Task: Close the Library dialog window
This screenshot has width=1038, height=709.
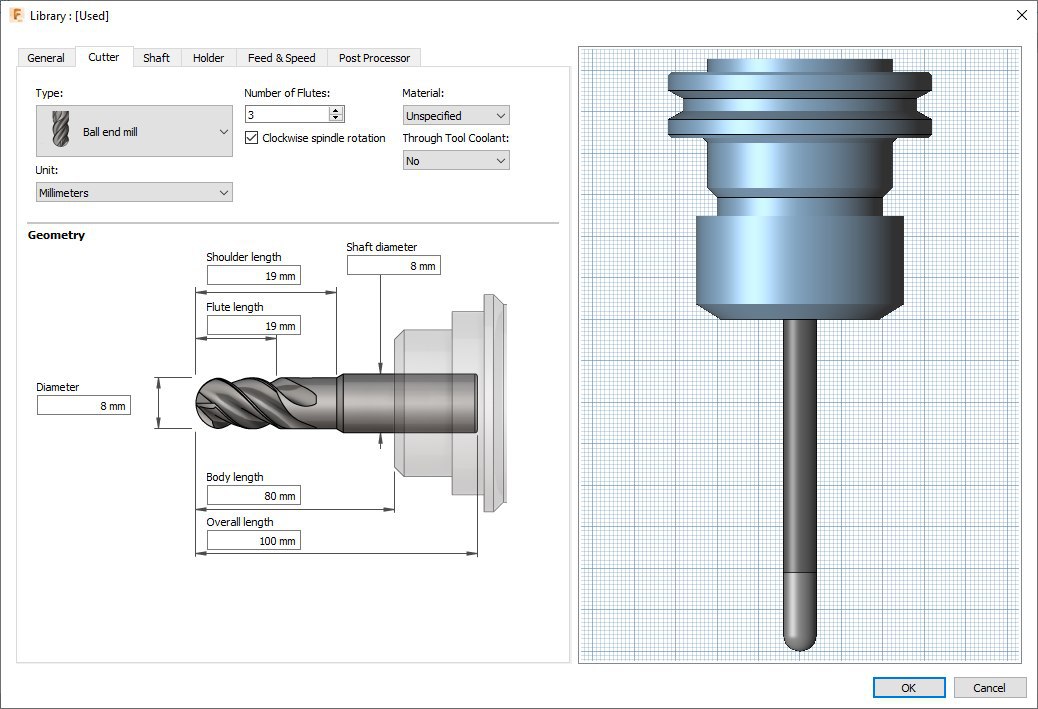Action: pos(1021,15)
